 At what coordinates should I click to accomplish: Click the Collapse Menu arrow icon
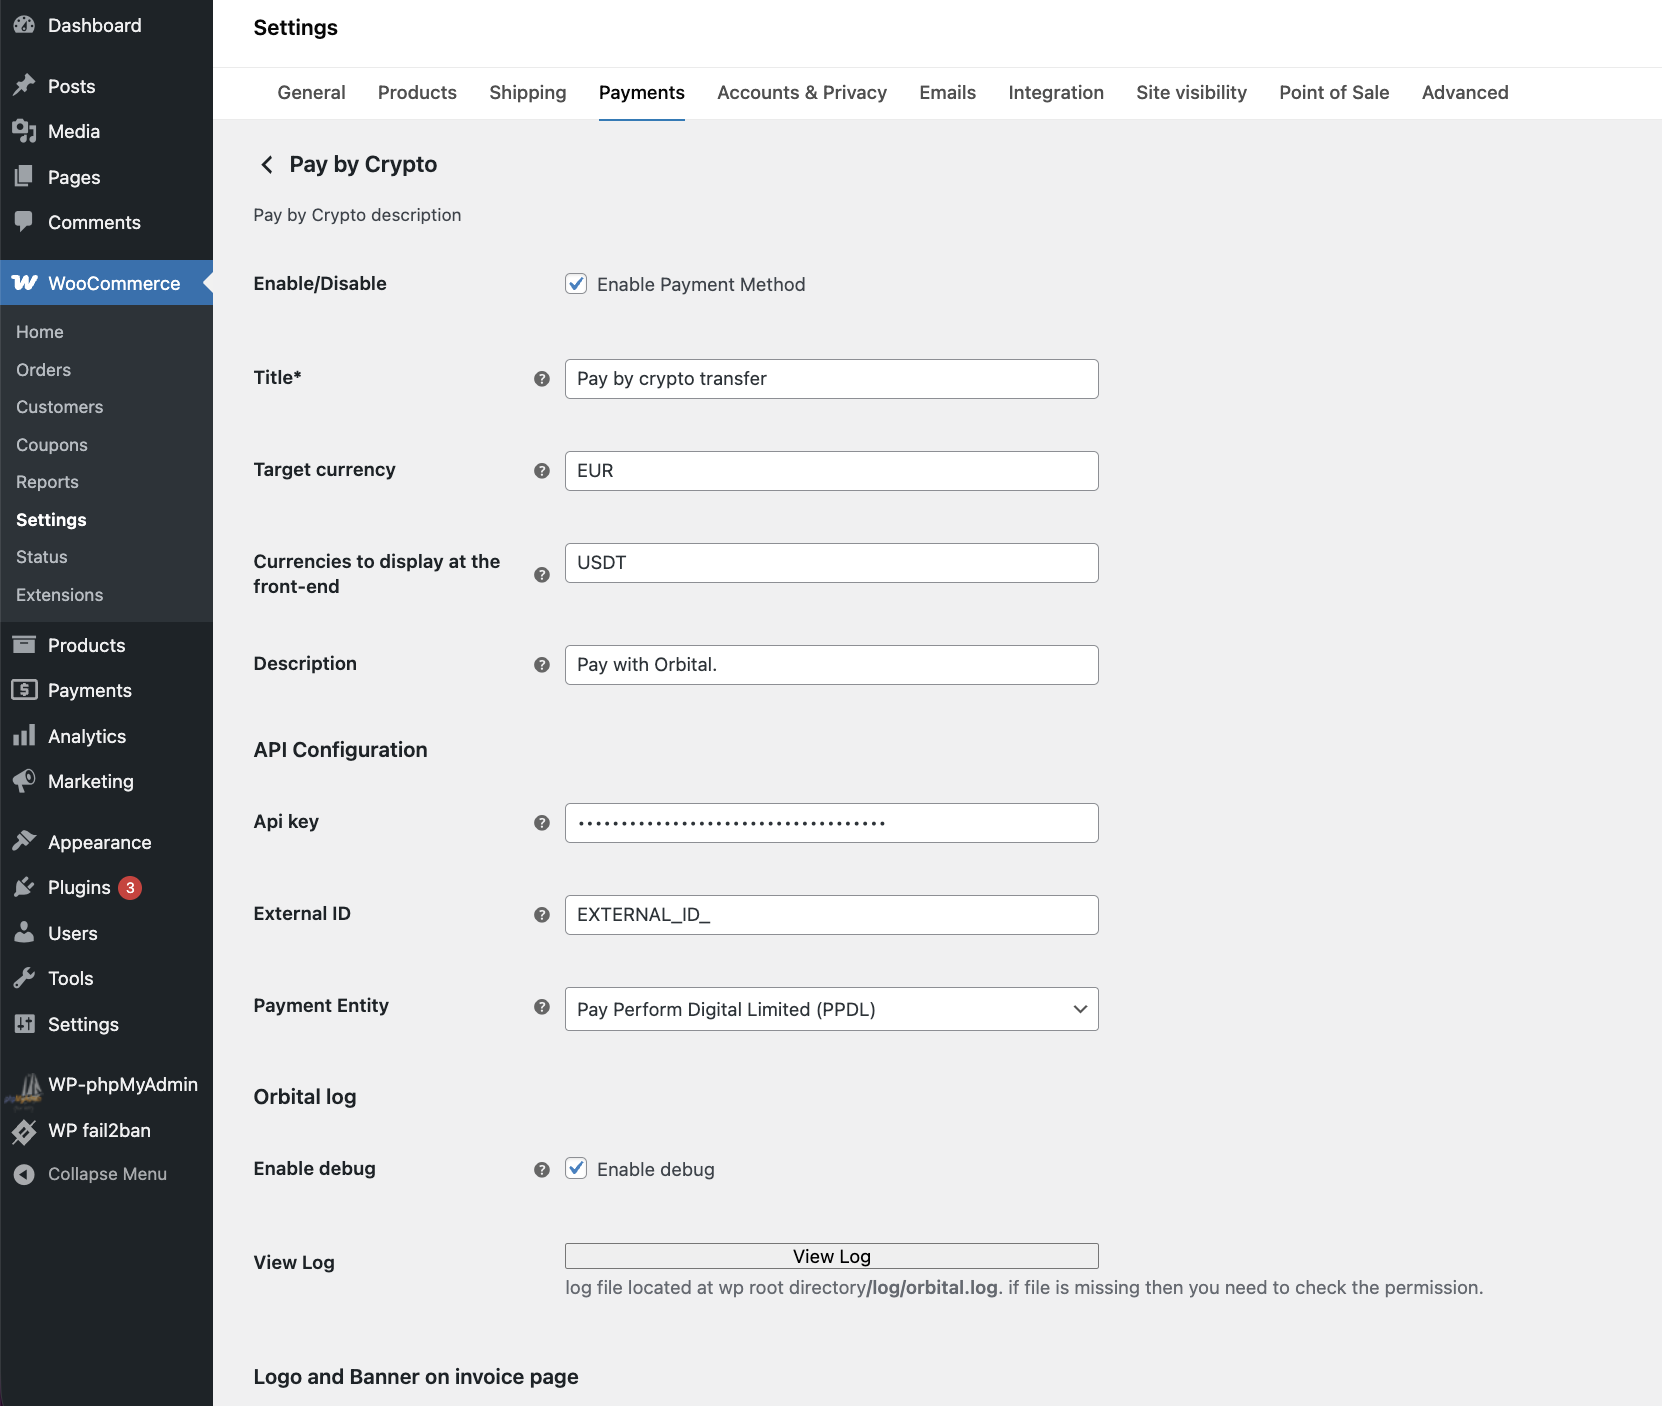tap(24, 1174)
